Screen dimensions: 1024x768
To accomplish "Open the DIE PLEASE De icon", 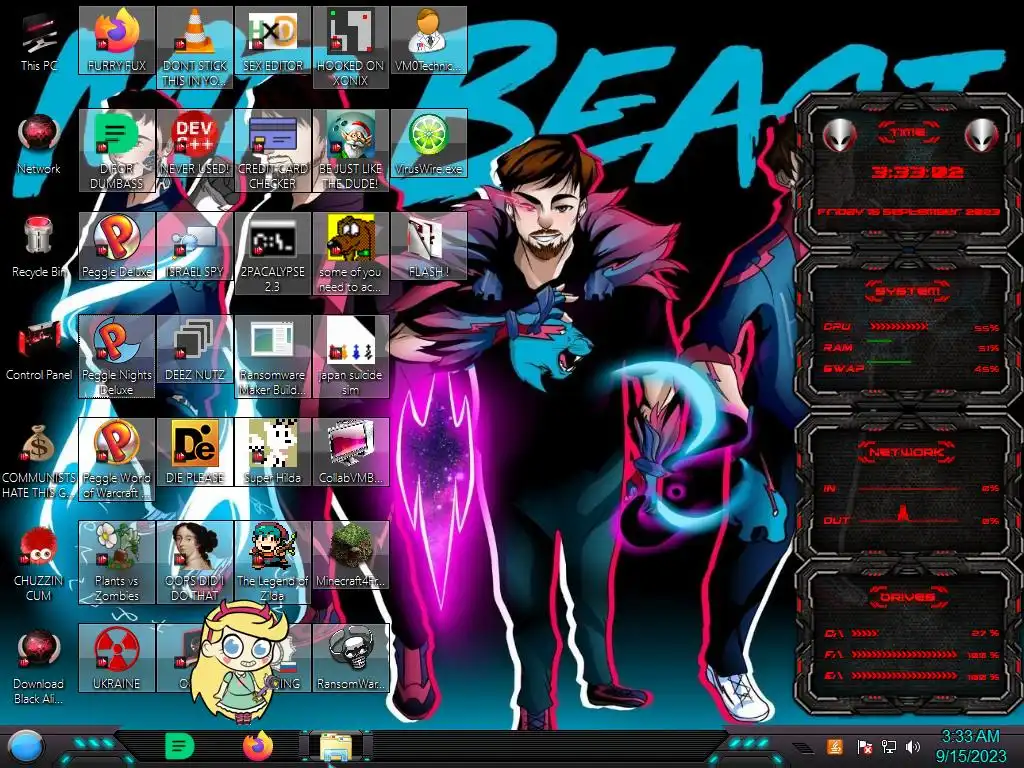I will coord(195,453).
